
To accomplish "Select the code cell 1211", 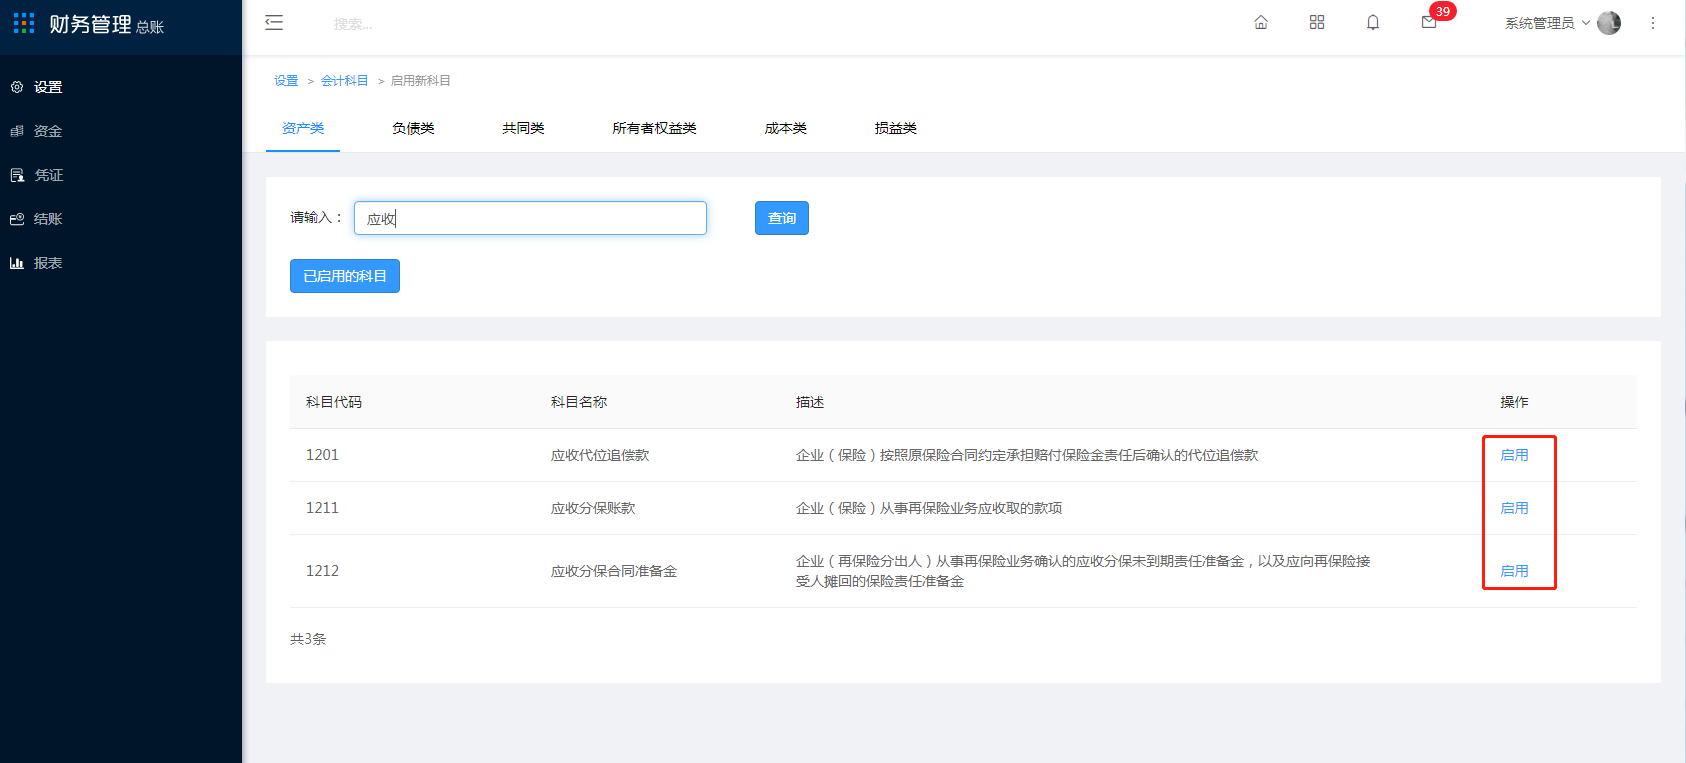I will (322, 508).
